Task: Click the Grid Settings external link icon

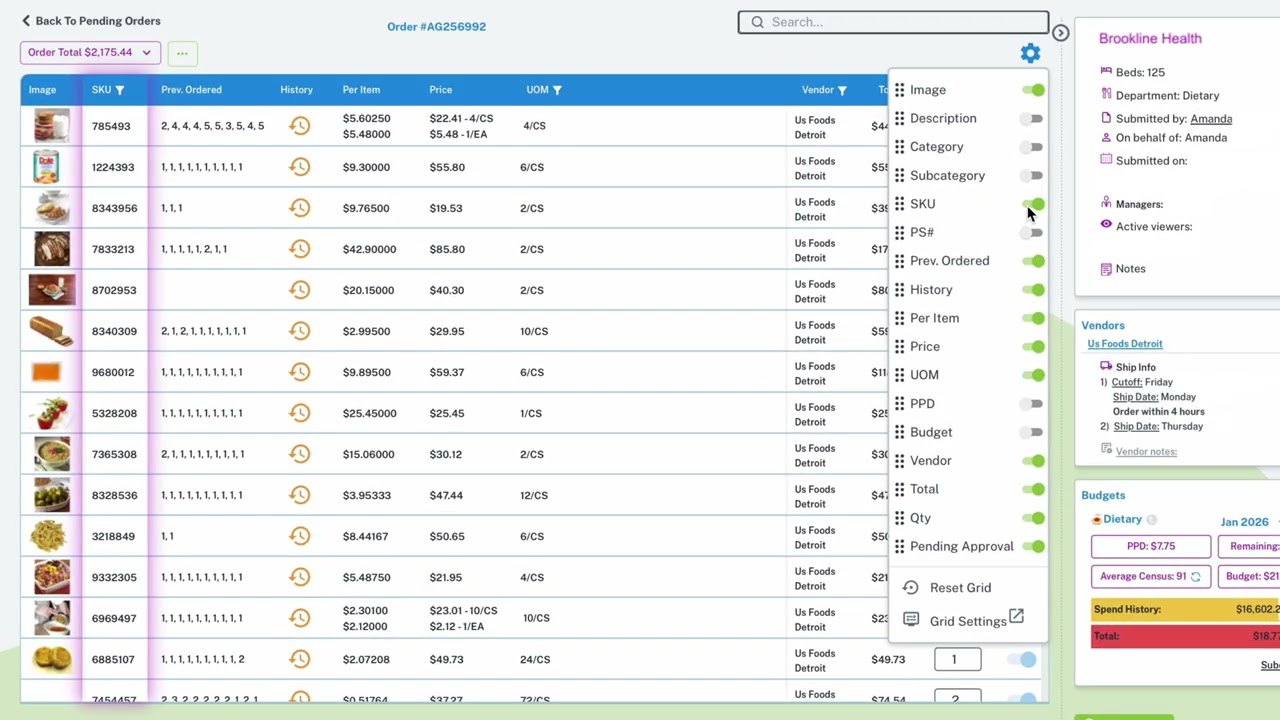Action: [1016, 616]
